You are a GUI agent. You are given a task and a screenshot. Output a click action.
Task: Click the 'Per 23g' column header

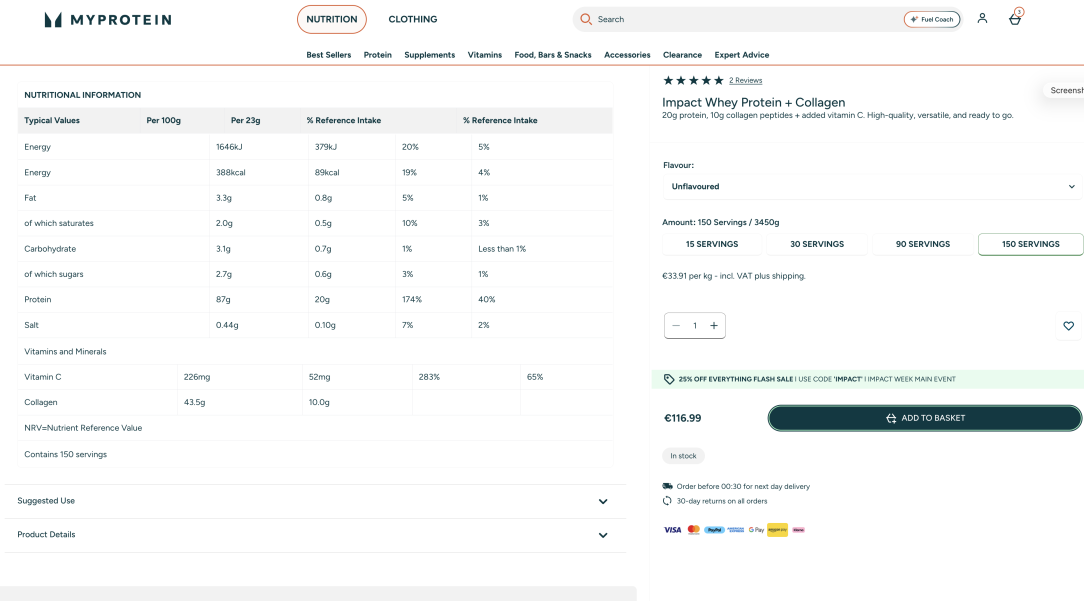(245, 120)
